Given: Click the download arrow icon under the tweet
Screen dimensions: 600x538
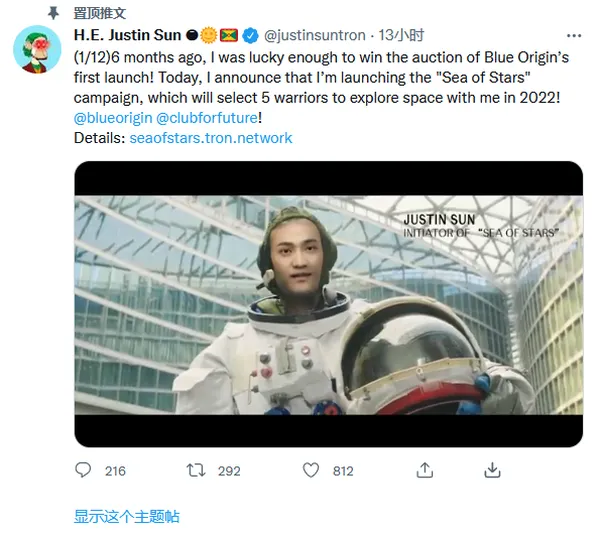Looking at the screenshot, I should click(x=492, y=470).
